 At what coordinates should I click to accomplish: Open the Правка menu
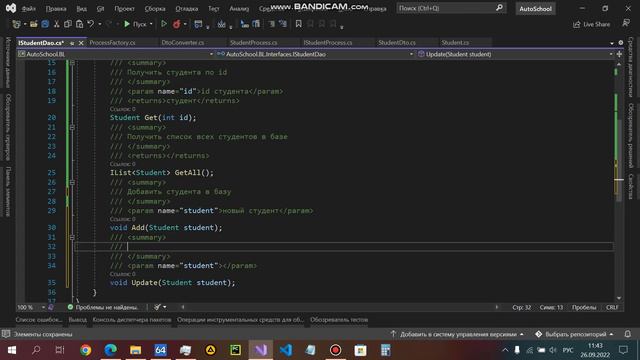[x=56, y=8]
